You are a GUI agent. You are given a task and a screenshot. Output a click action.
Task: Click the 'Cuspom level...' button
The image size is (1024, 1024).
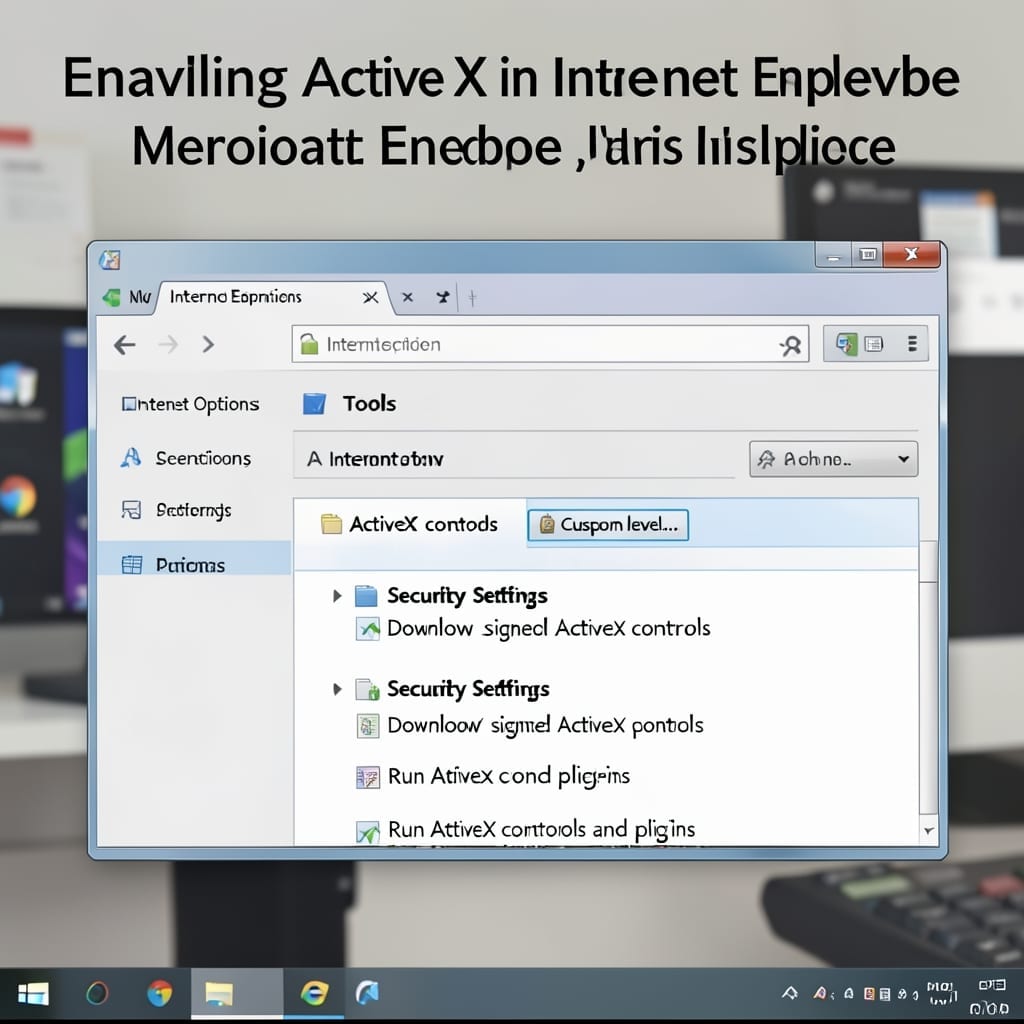608,524
